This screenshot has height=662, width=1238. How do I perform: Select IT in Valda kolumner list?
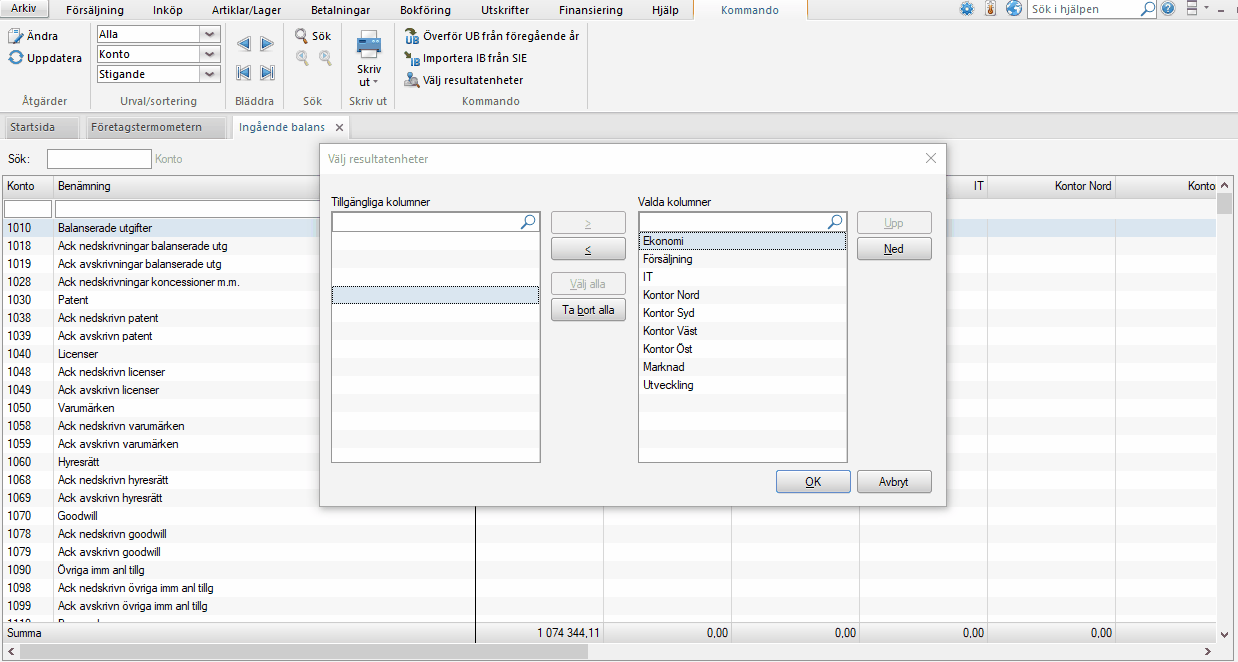pyautogui.click(x=742, y=277)
